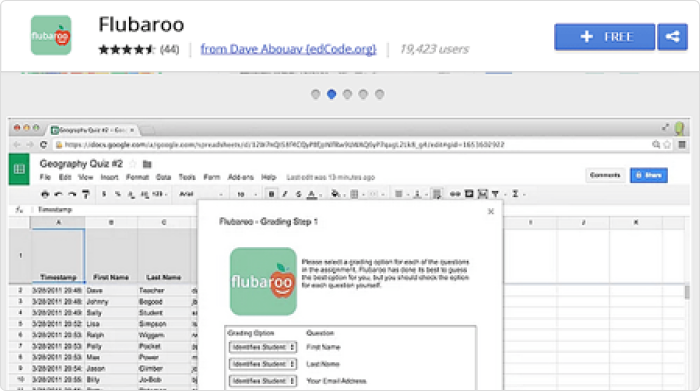Star the Geography Quiz #2 document
Image resolution: width=700 pixels, height=391 pixels.
click(133, 164)
